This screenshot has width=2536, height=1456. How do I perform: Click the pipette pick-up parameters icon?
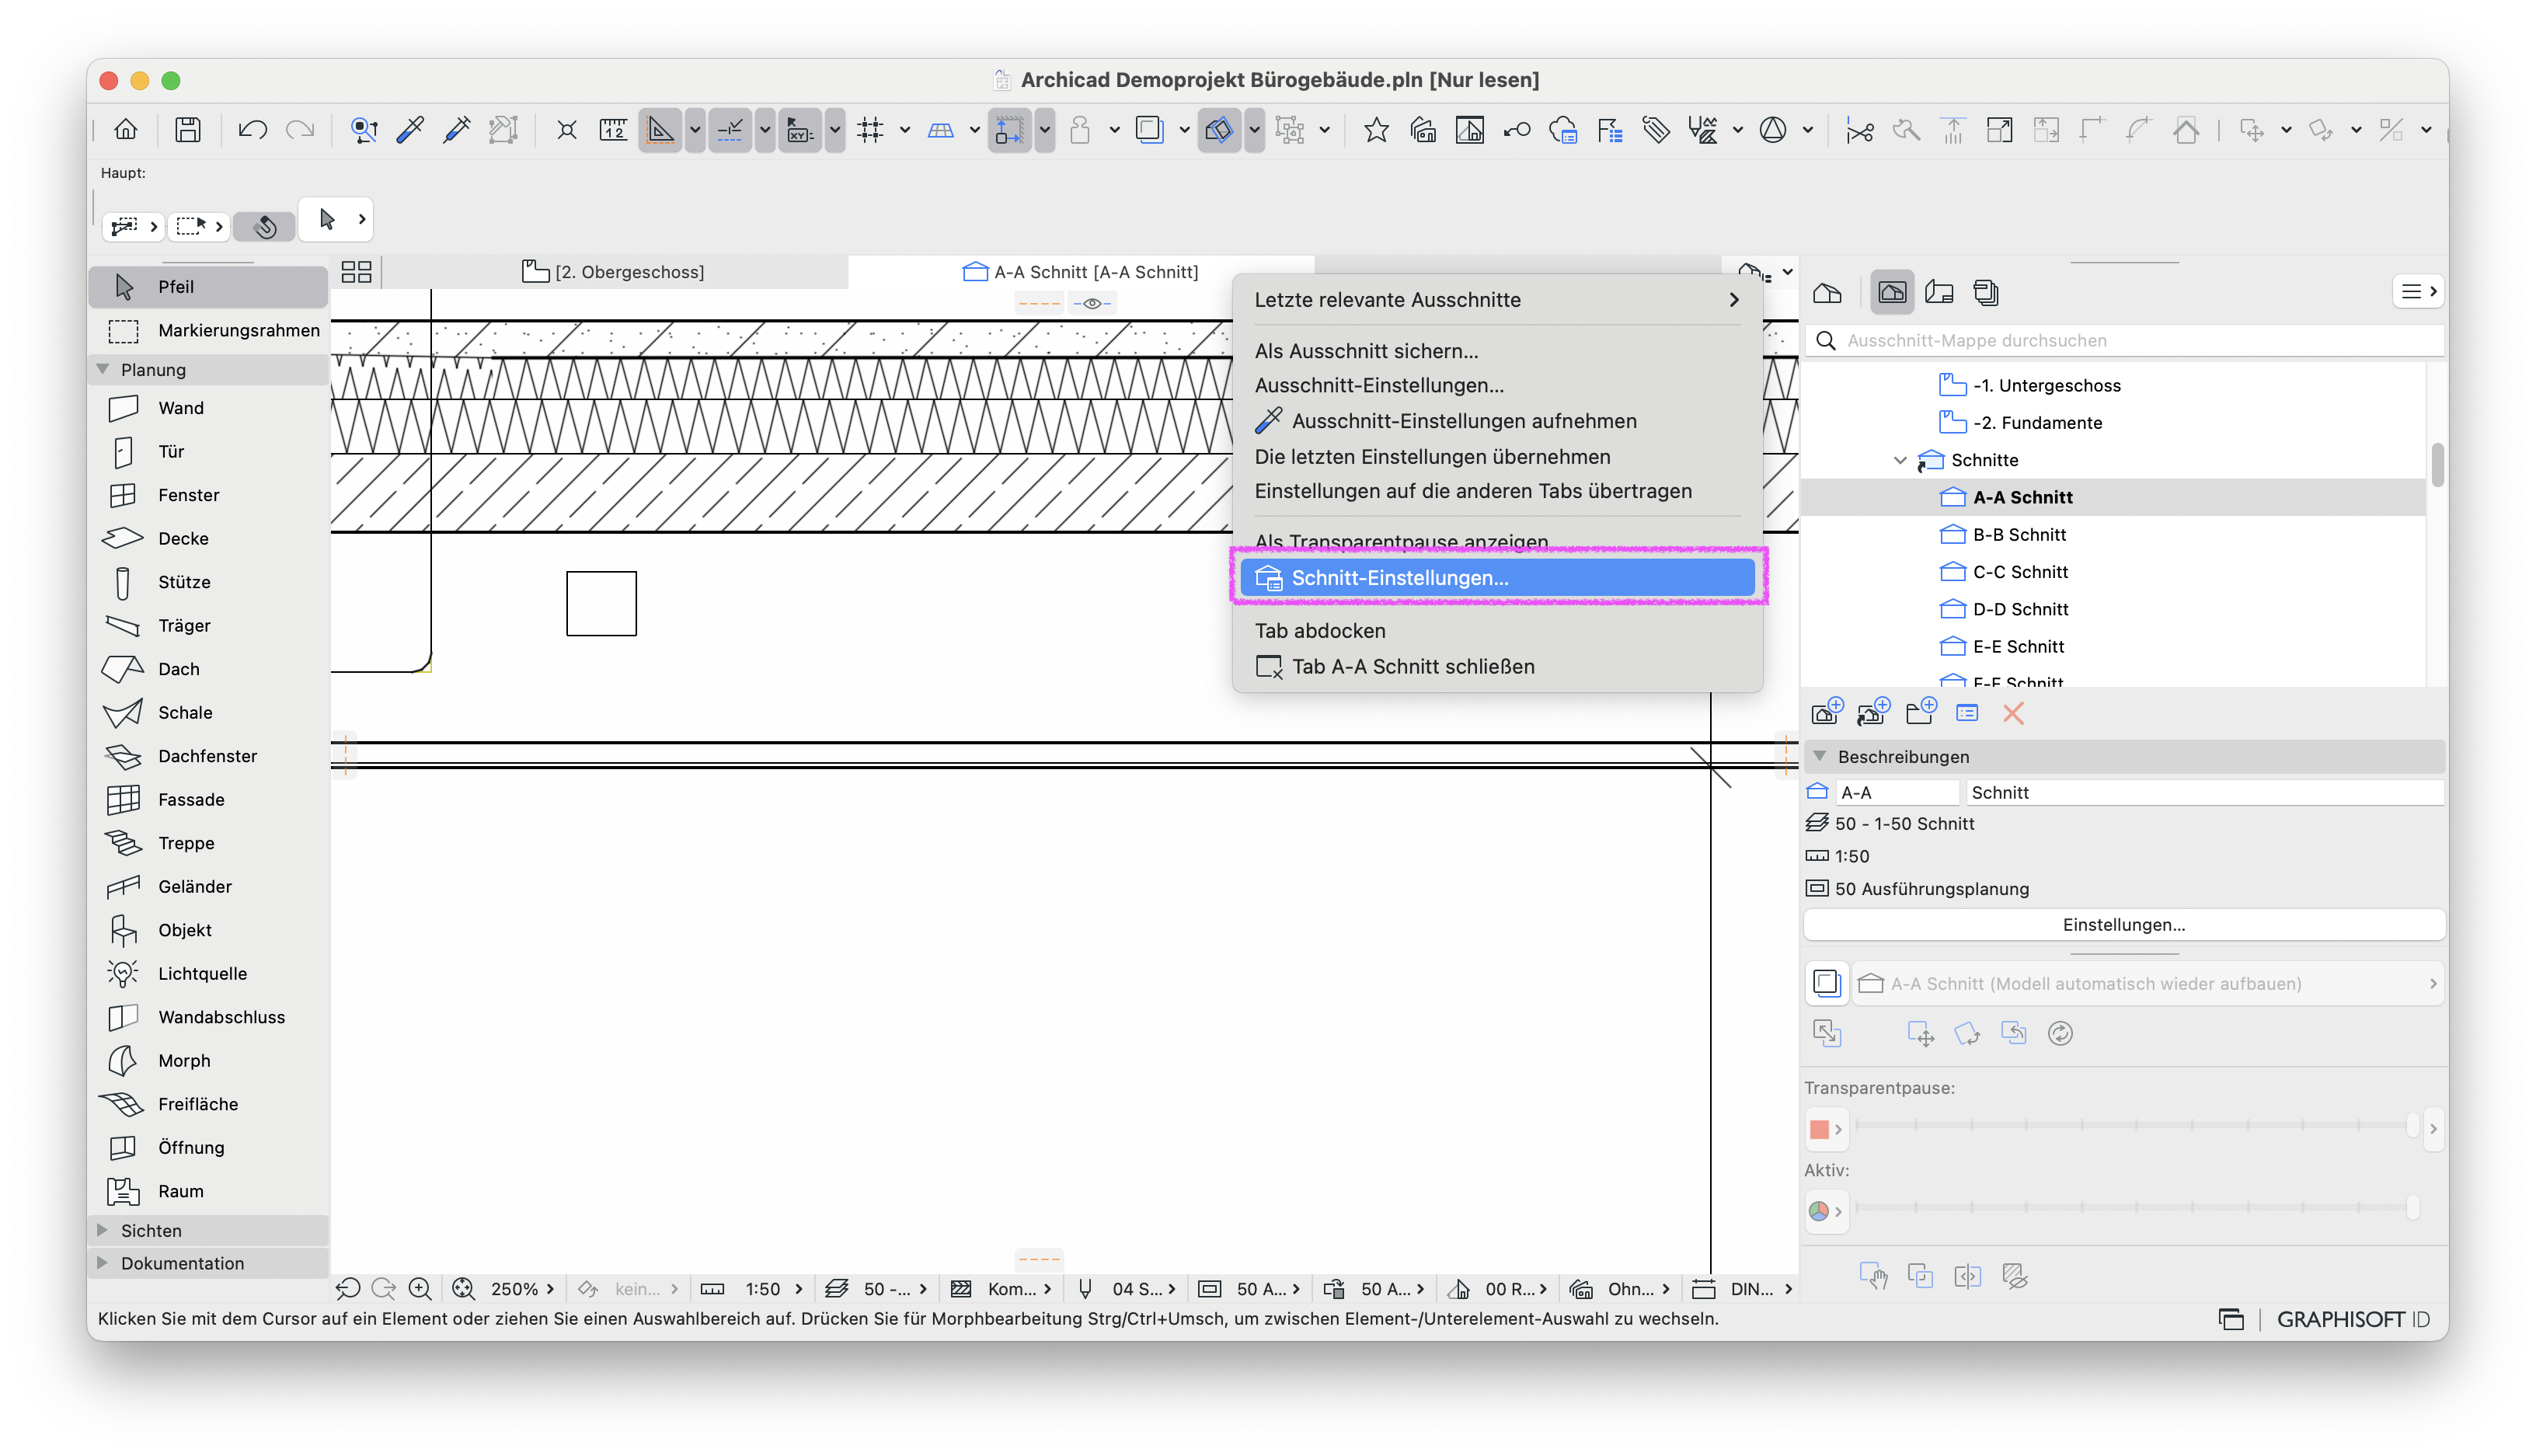coord(410,130)
